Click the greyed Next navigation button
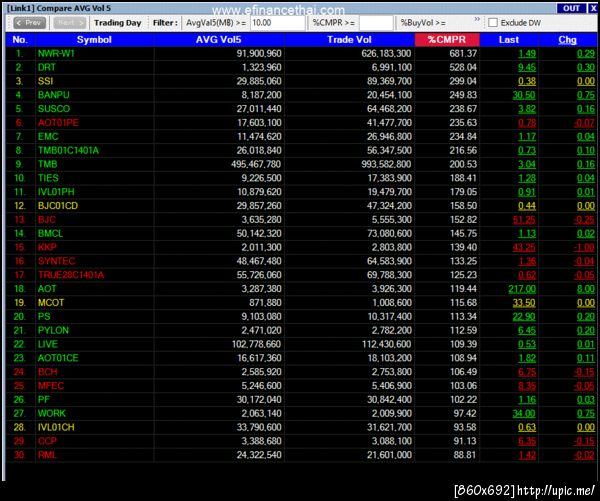The width and height of the screenshot is (600, 501). click(x=69, y=23)
